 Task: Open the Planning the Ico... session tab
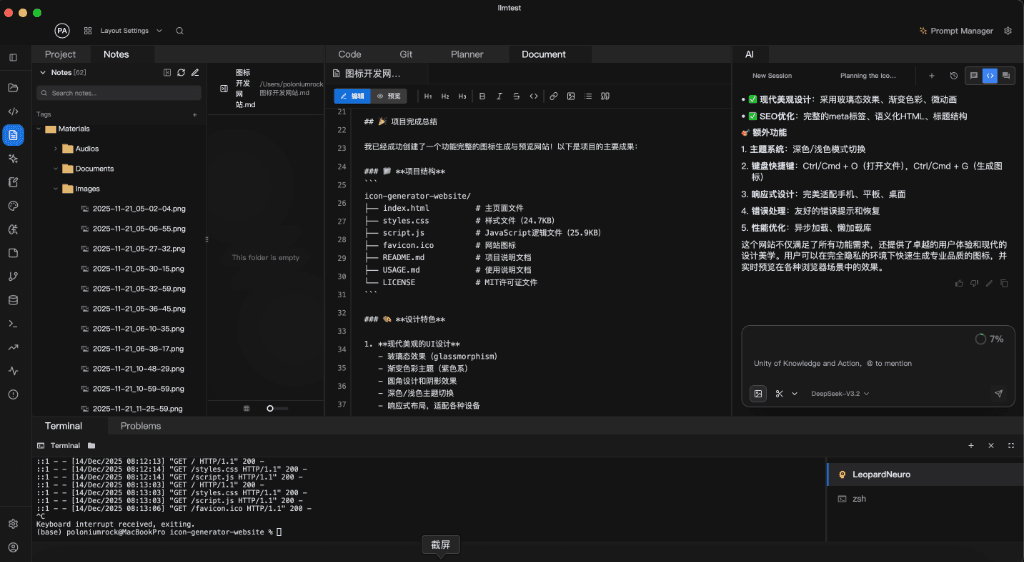click(868, 76)
